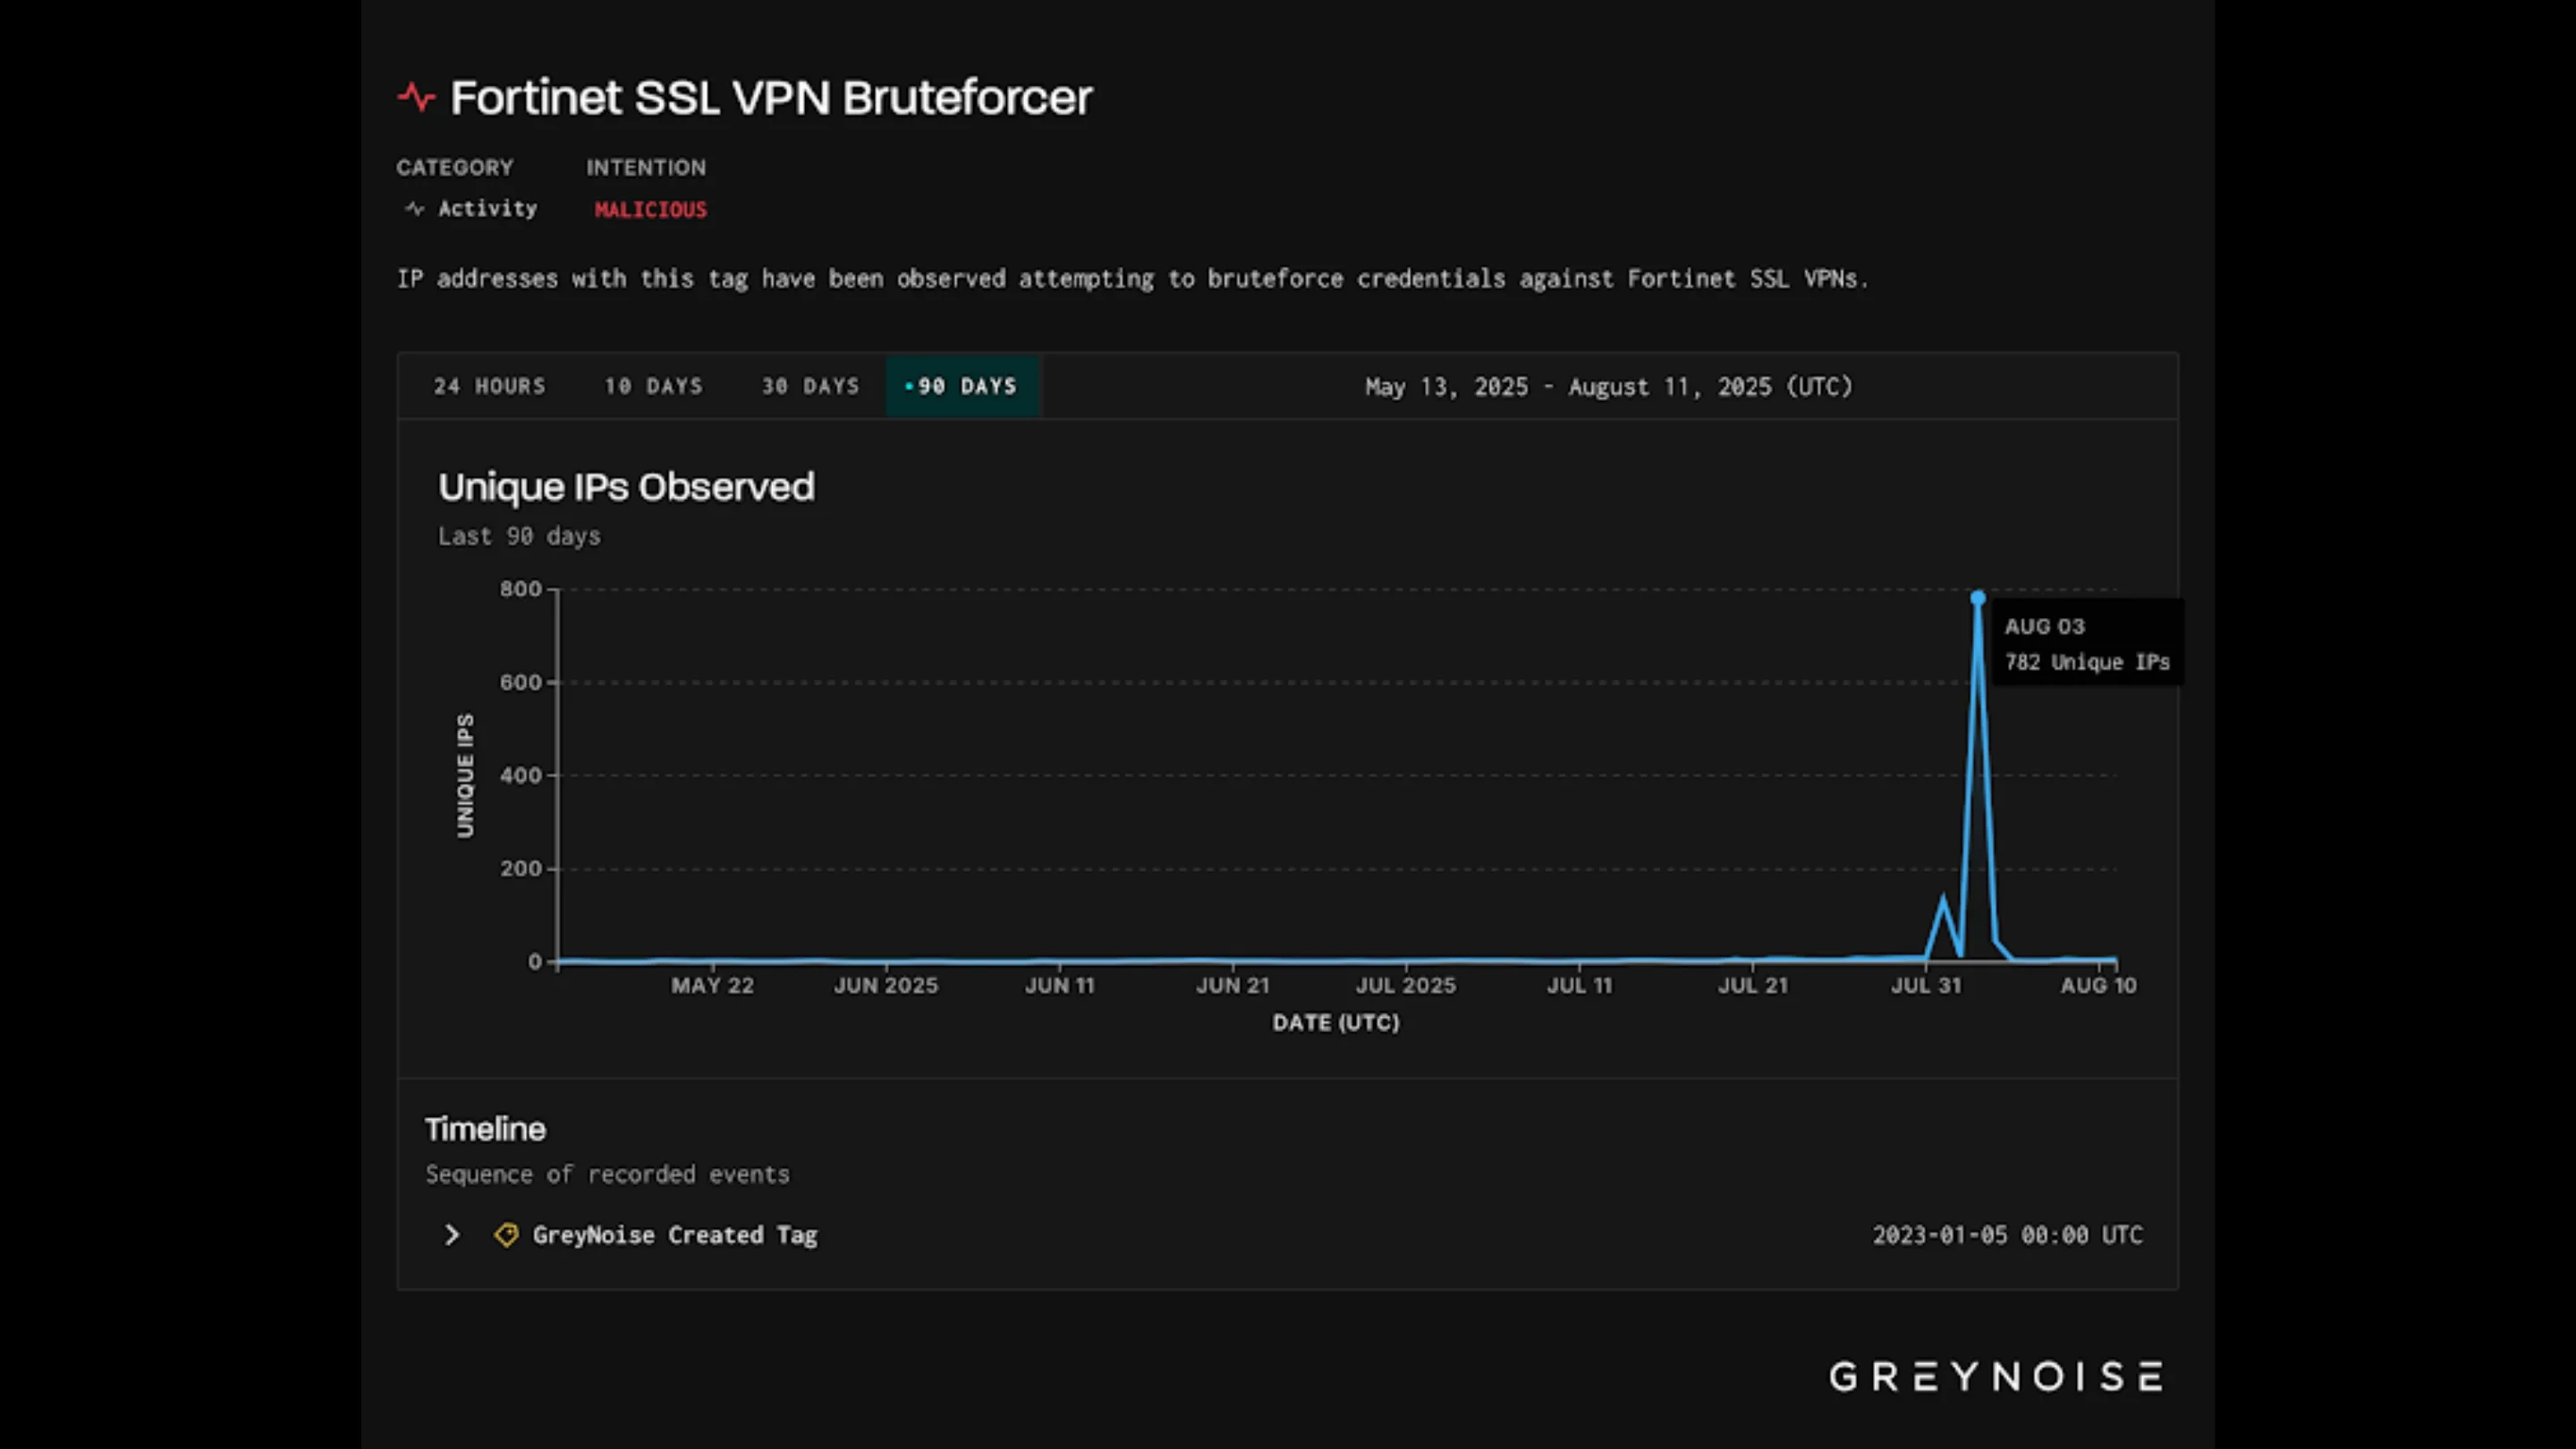
Task: Click the JUN 2025 axis label
Action: click(886, 986)
